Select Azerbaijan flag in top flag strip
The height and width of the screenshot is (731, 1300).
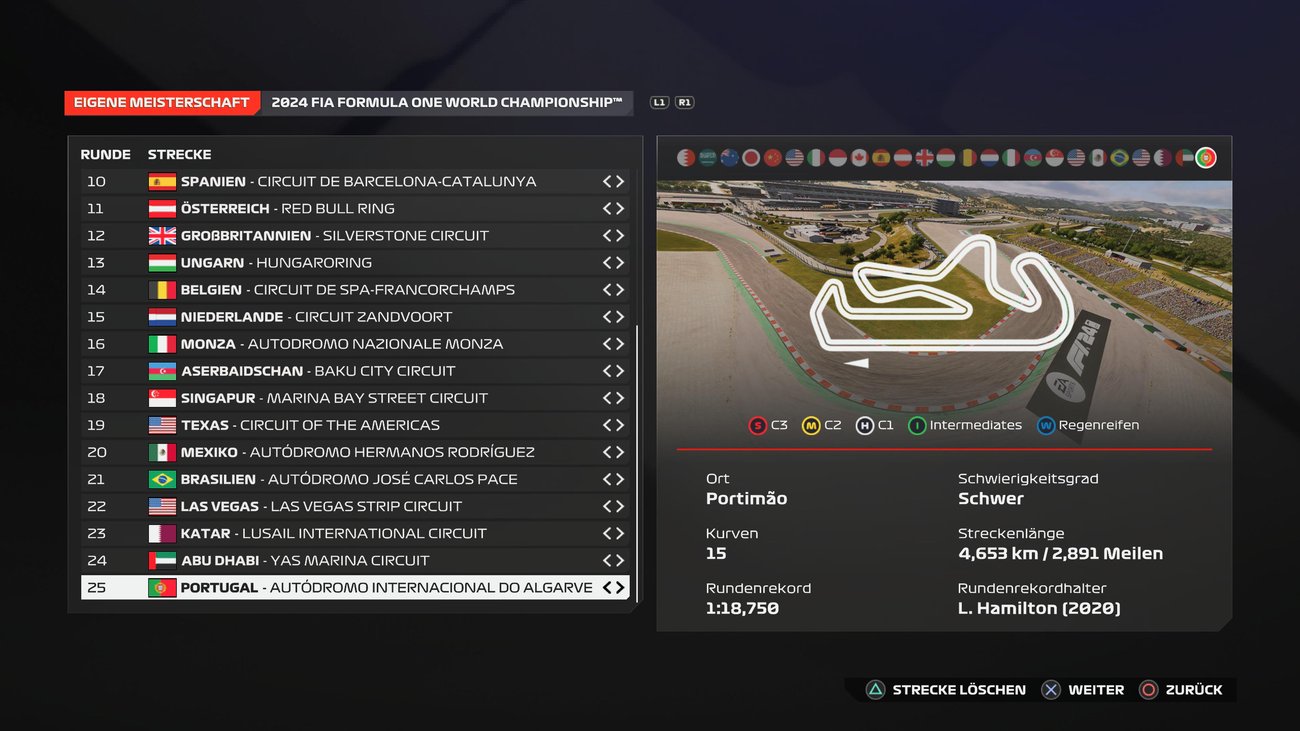(x=1033, y=158)
